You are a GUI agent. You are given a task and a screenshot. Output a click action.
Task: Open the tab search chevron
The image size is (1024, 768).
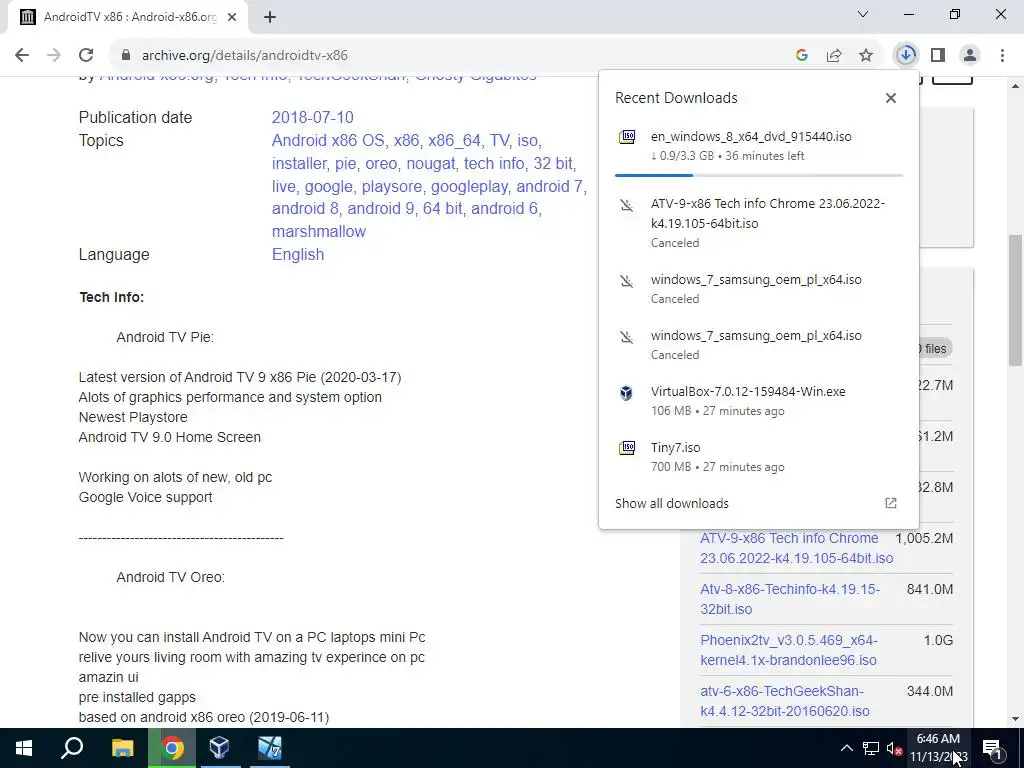(x=863, y=14)
